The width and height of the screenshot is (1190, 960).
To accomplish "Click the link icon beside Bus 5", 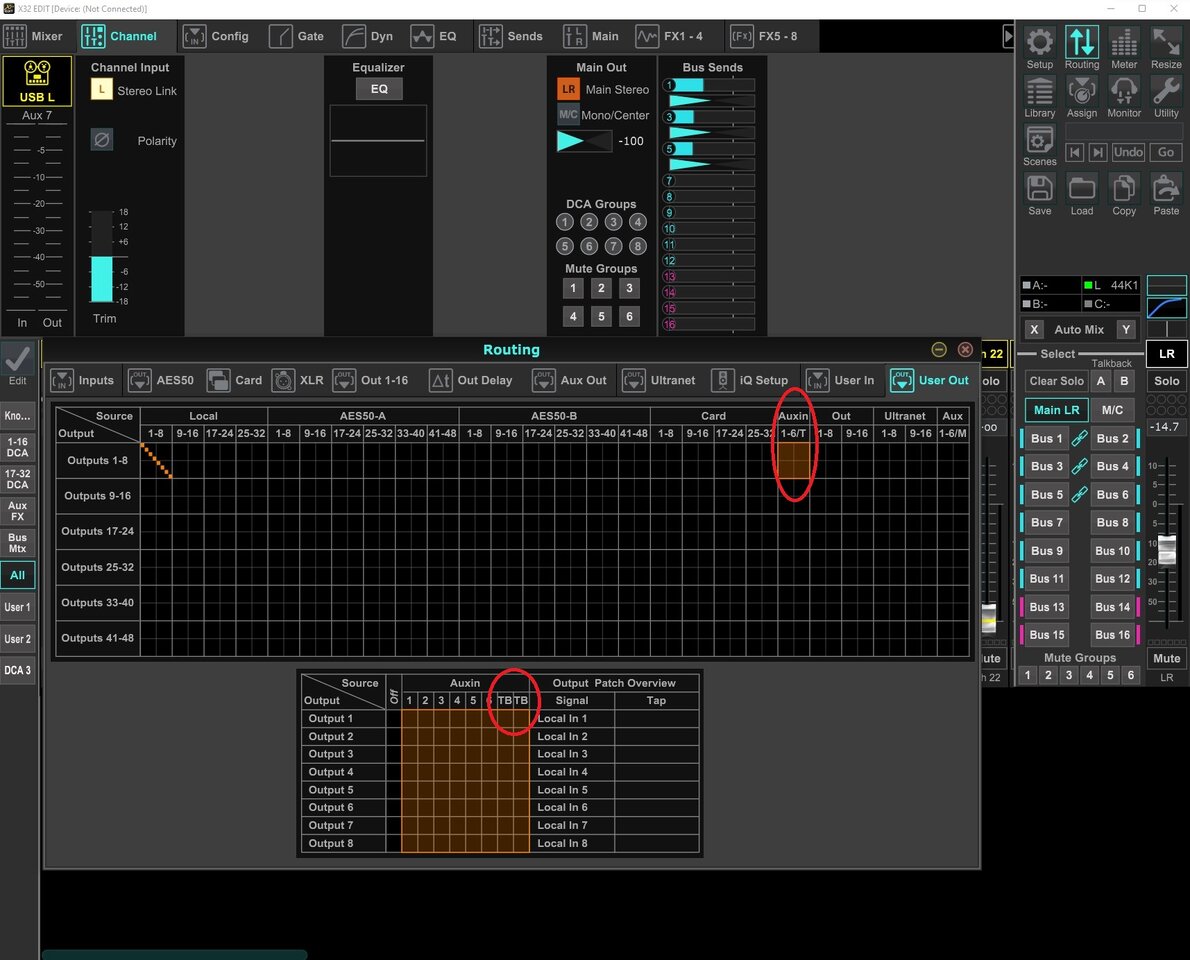I will (x=1079, y=495).
